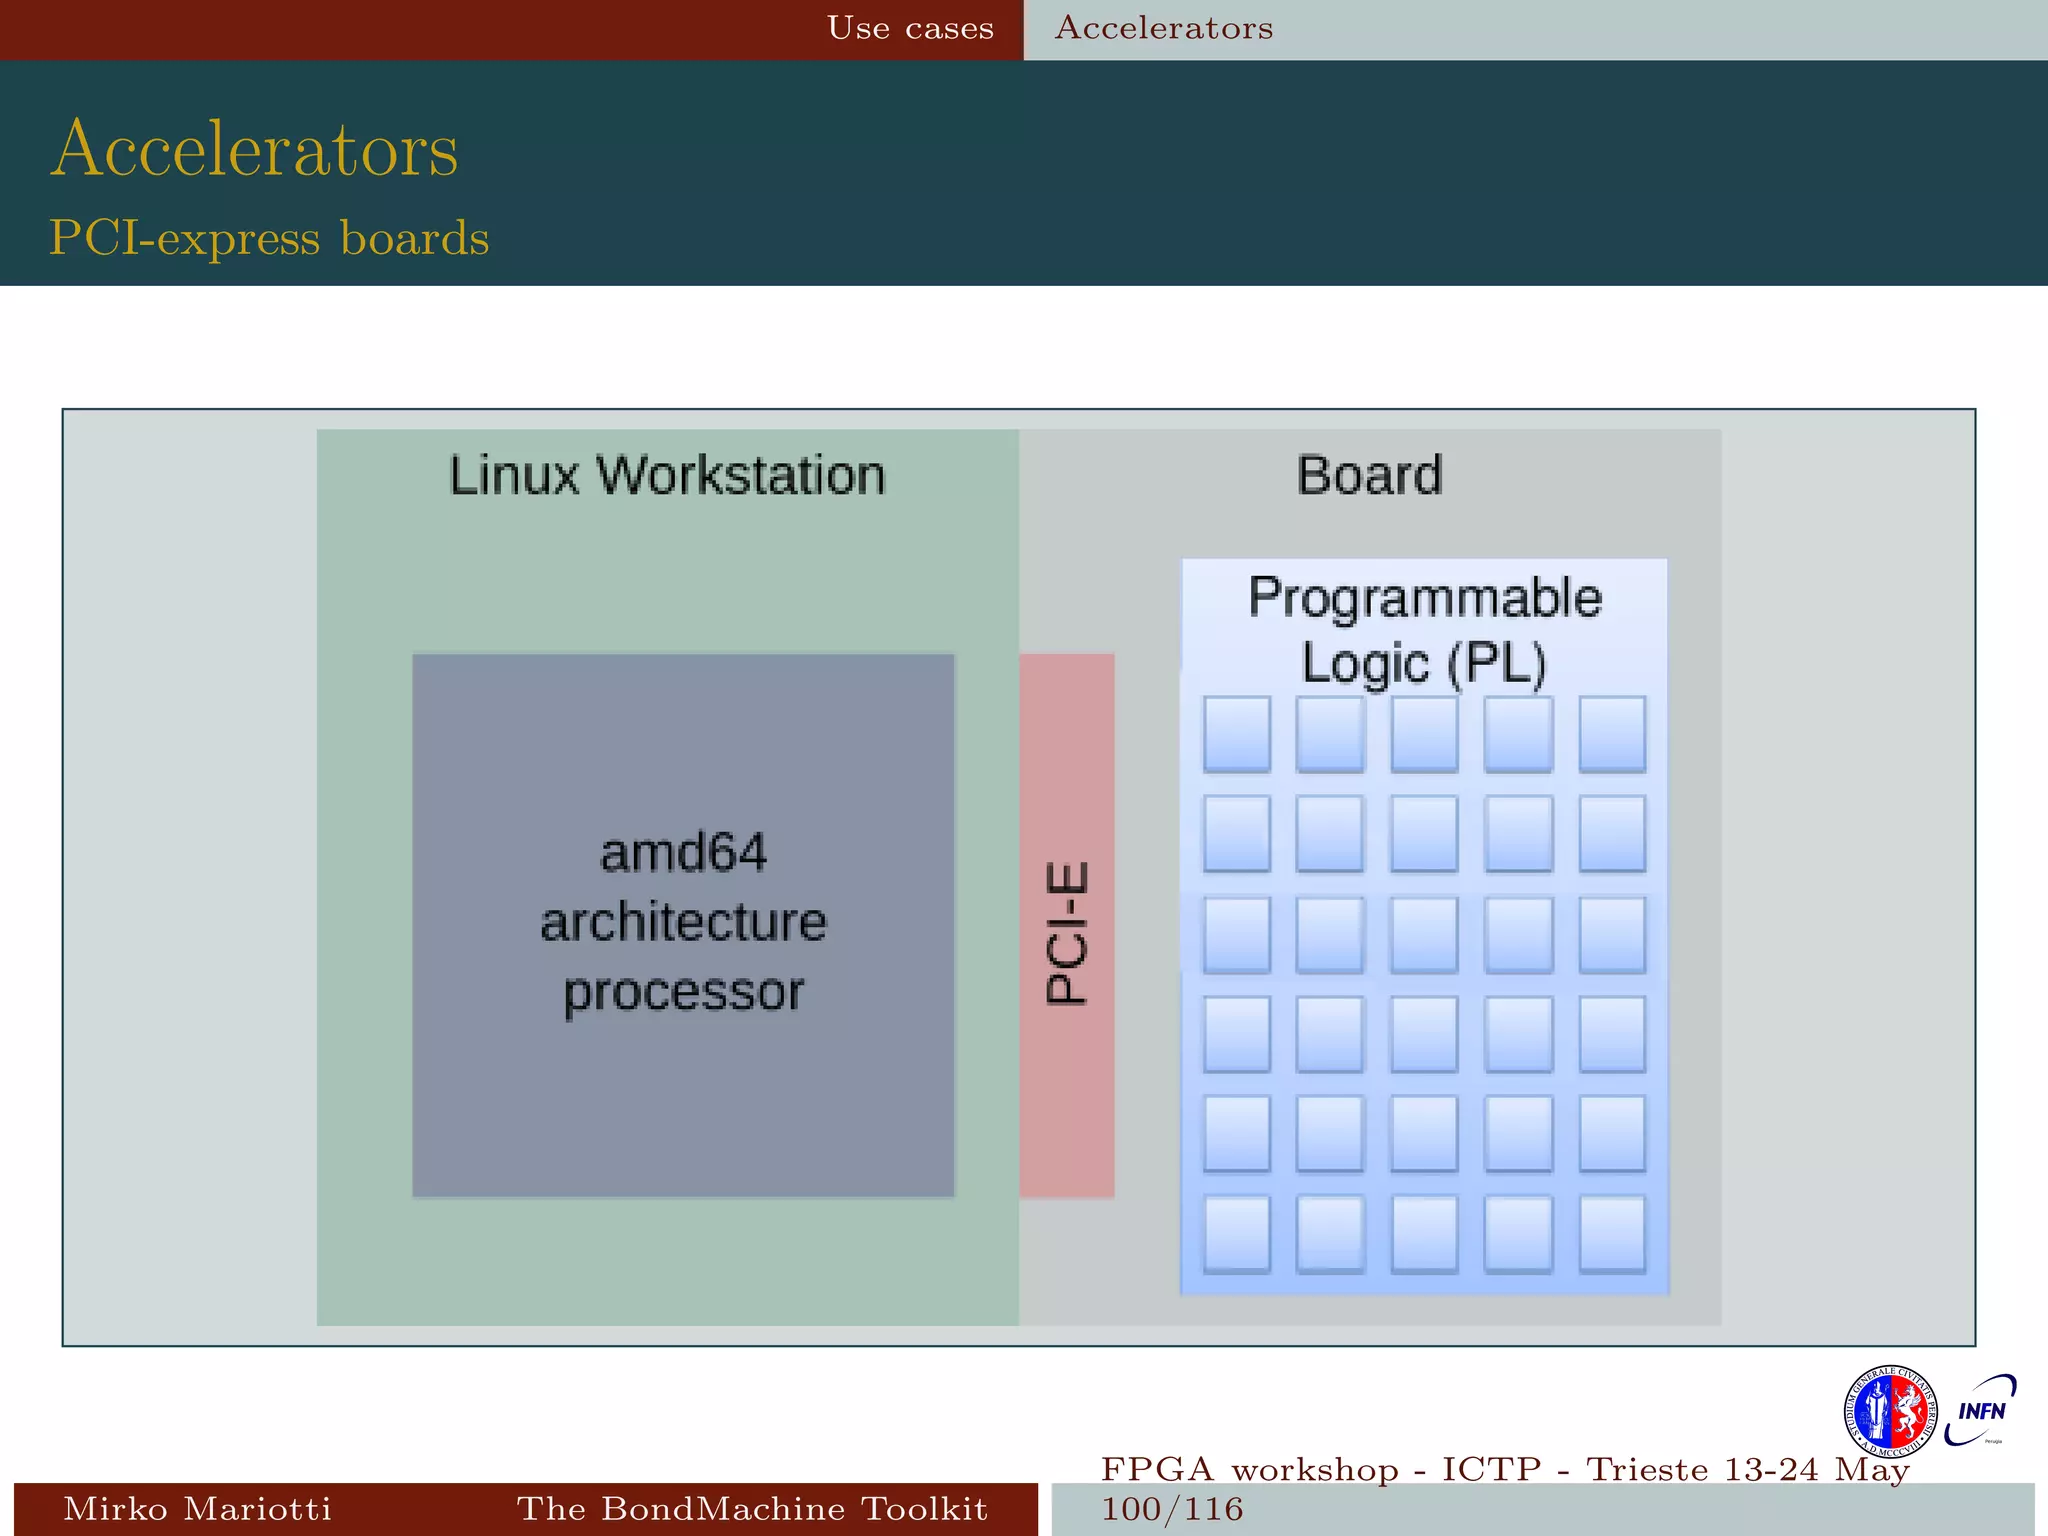This screenshot has height=1536, width=2048.
Task: Click The BondMachine Toolkit title link
Action: (751, 1508)
